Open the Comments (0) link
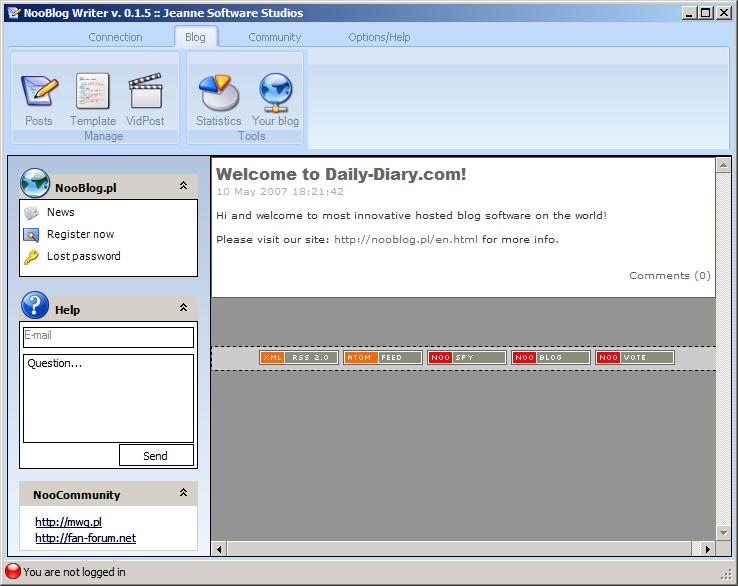 click(x=670, y=275)
